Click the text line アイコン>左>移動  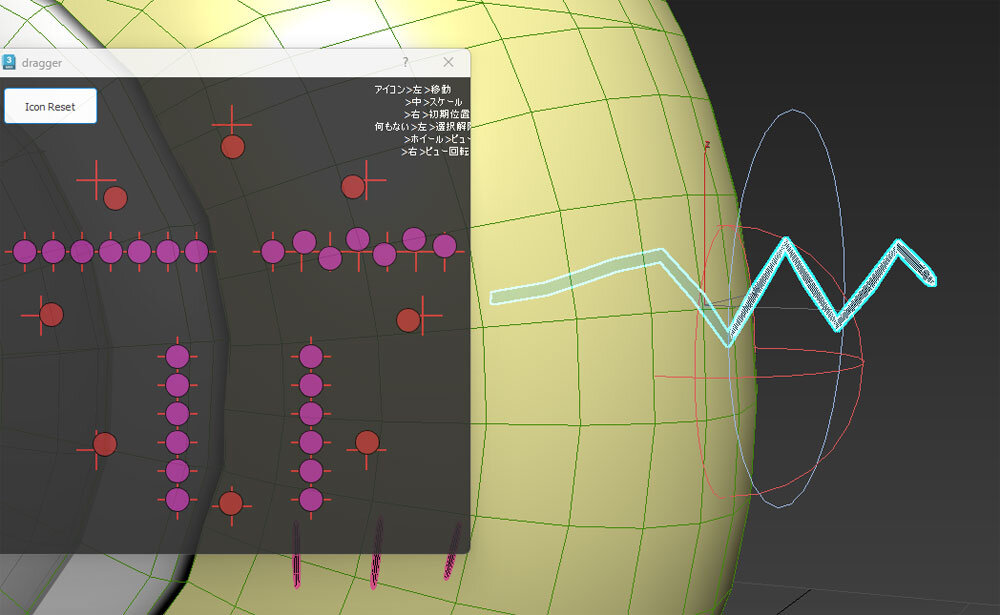tap(413, 89)
